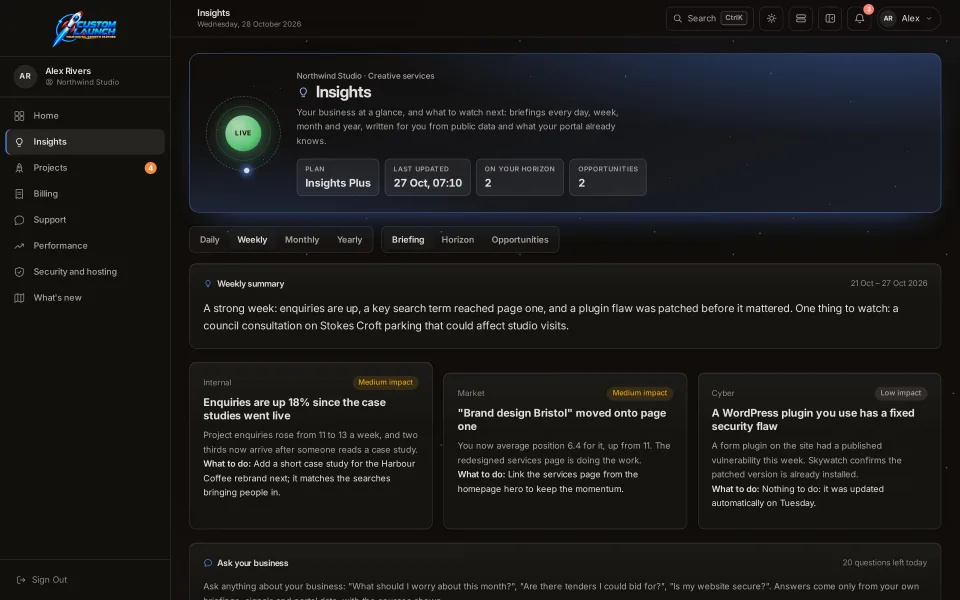Image resolution: width=960 pixels, height=600 pixels.
Task: Click the AR avatar in the top bar
Action: coord(888,18)
